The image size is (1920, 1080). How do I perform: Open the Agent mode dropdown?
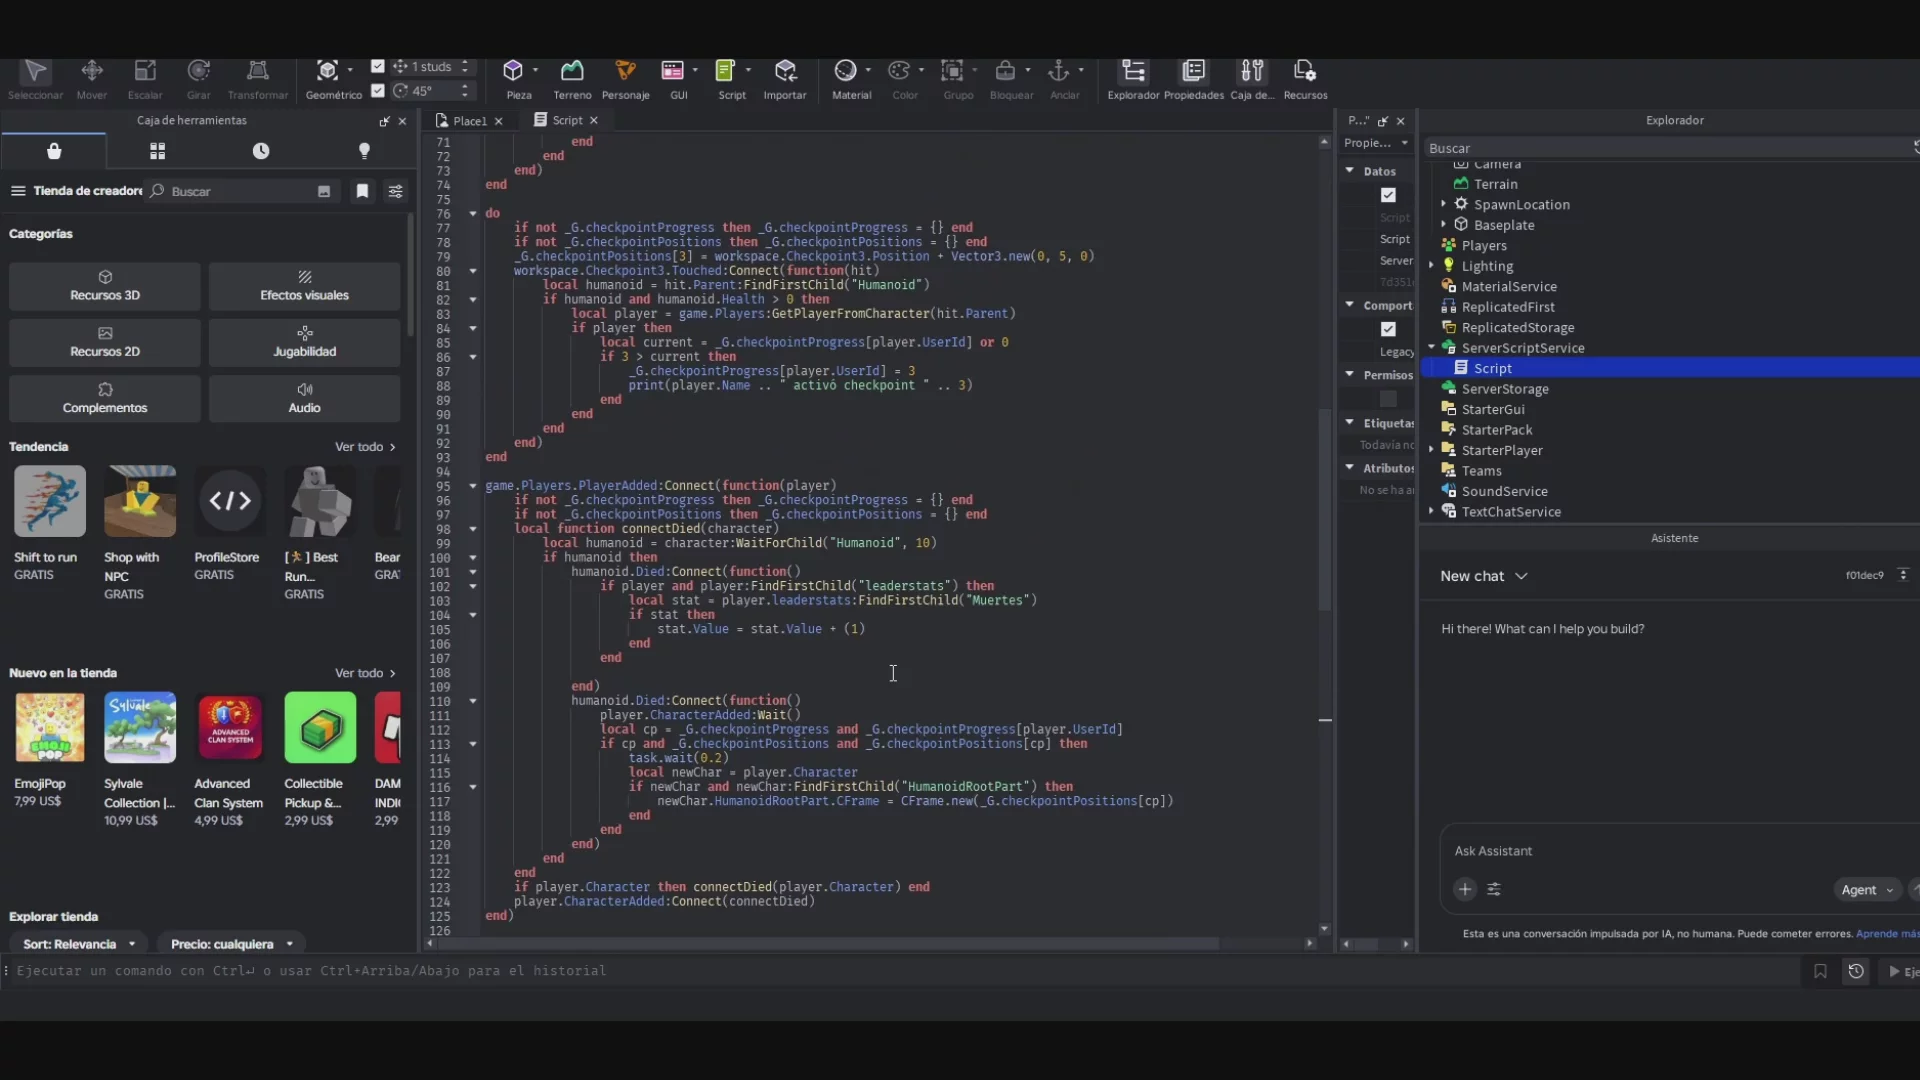point(1867,890)
